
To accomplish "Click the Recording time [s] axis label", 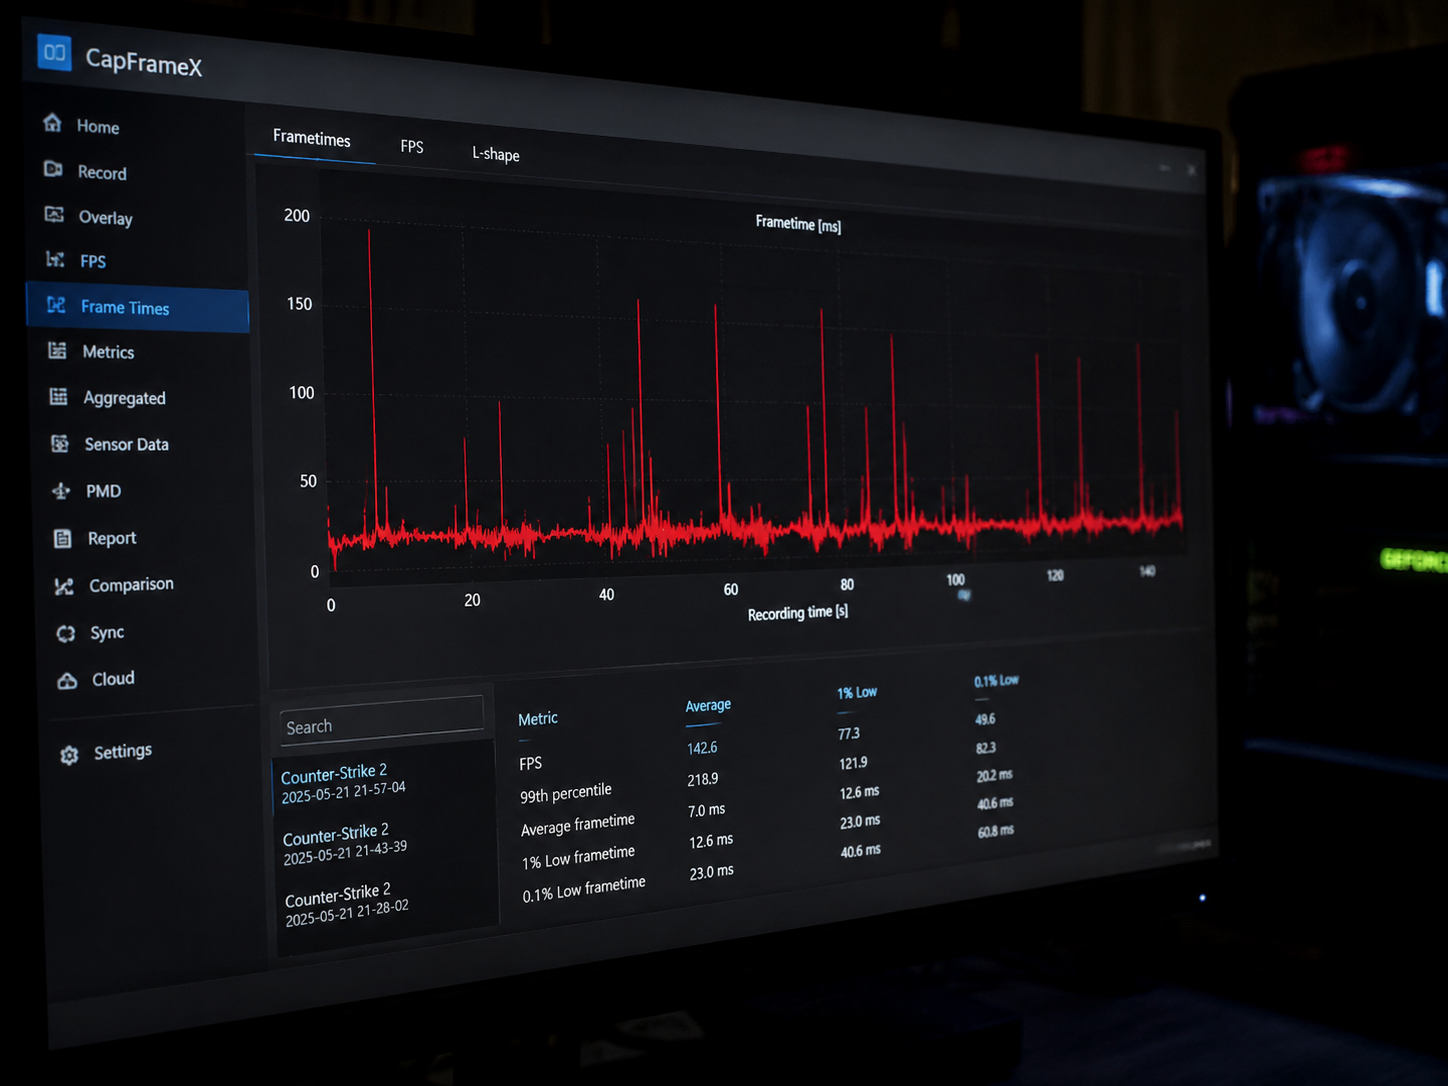I will pos(798,612).
